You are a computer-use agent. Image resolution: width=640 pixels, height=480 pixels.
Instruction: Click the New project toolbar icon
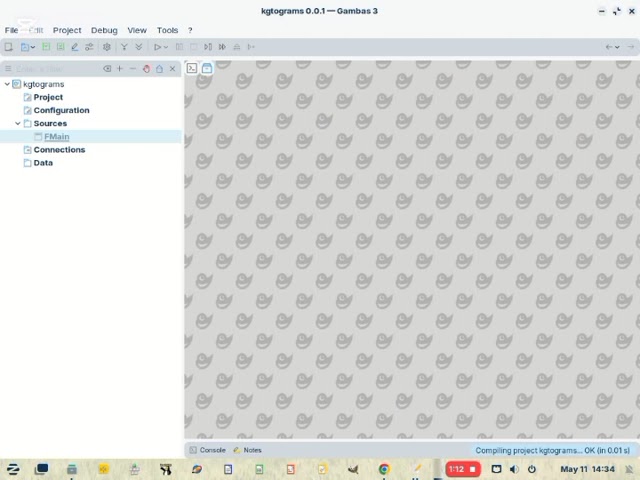click(x=8, y=47)
